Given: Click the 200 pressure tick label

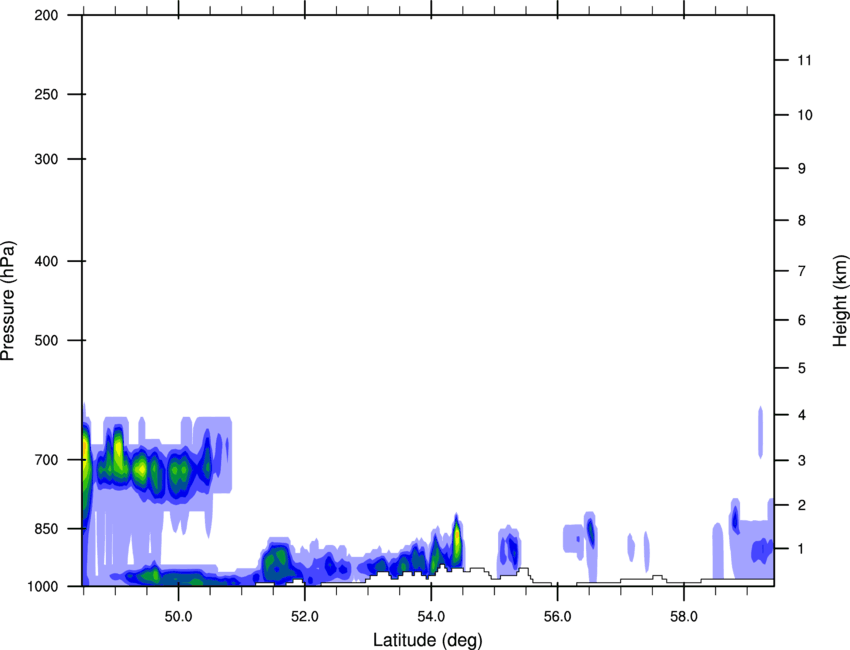Looking at the screenshot, I should click(x=46, y=15).
